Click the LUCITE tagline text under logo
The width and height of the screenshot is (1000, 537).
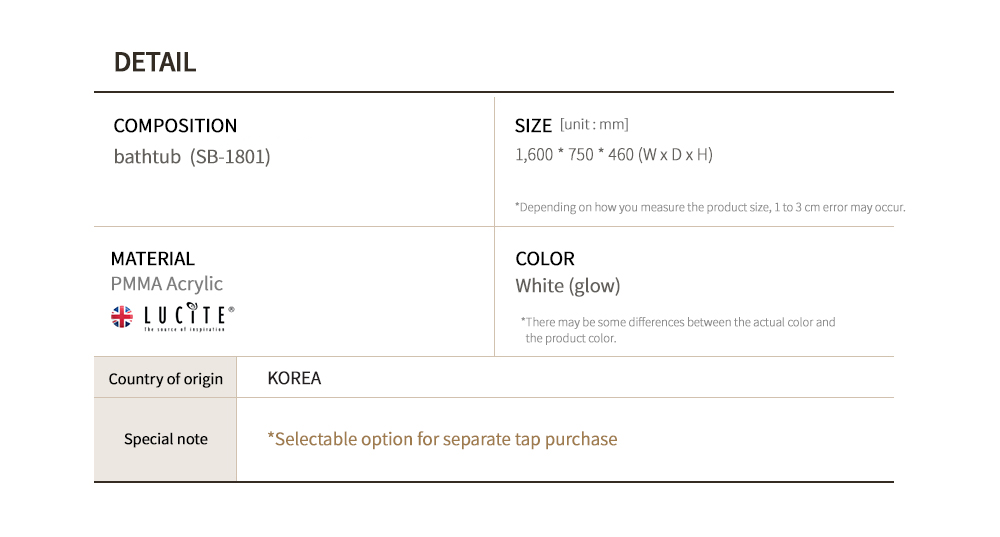(184, 329)
